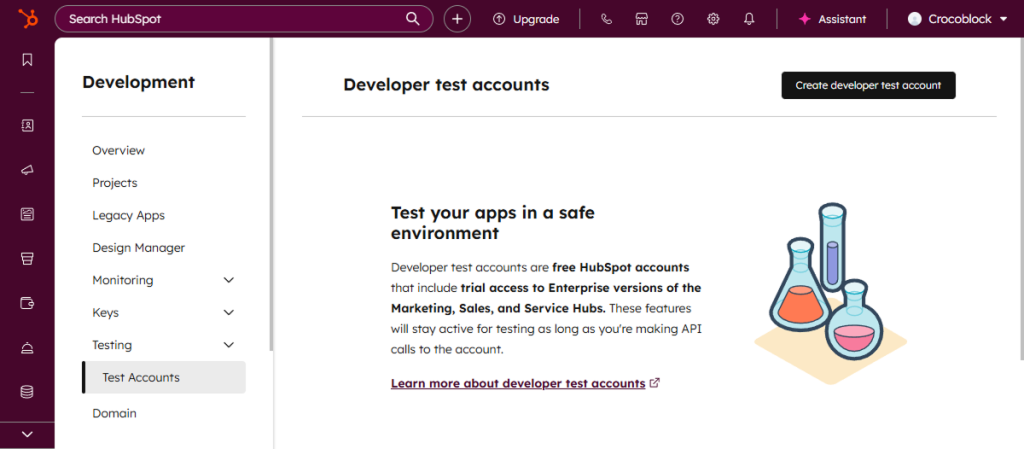Click the Crocoblock account avatar
The width and height of the screenshot is (1024, 449).
point(914,19)
